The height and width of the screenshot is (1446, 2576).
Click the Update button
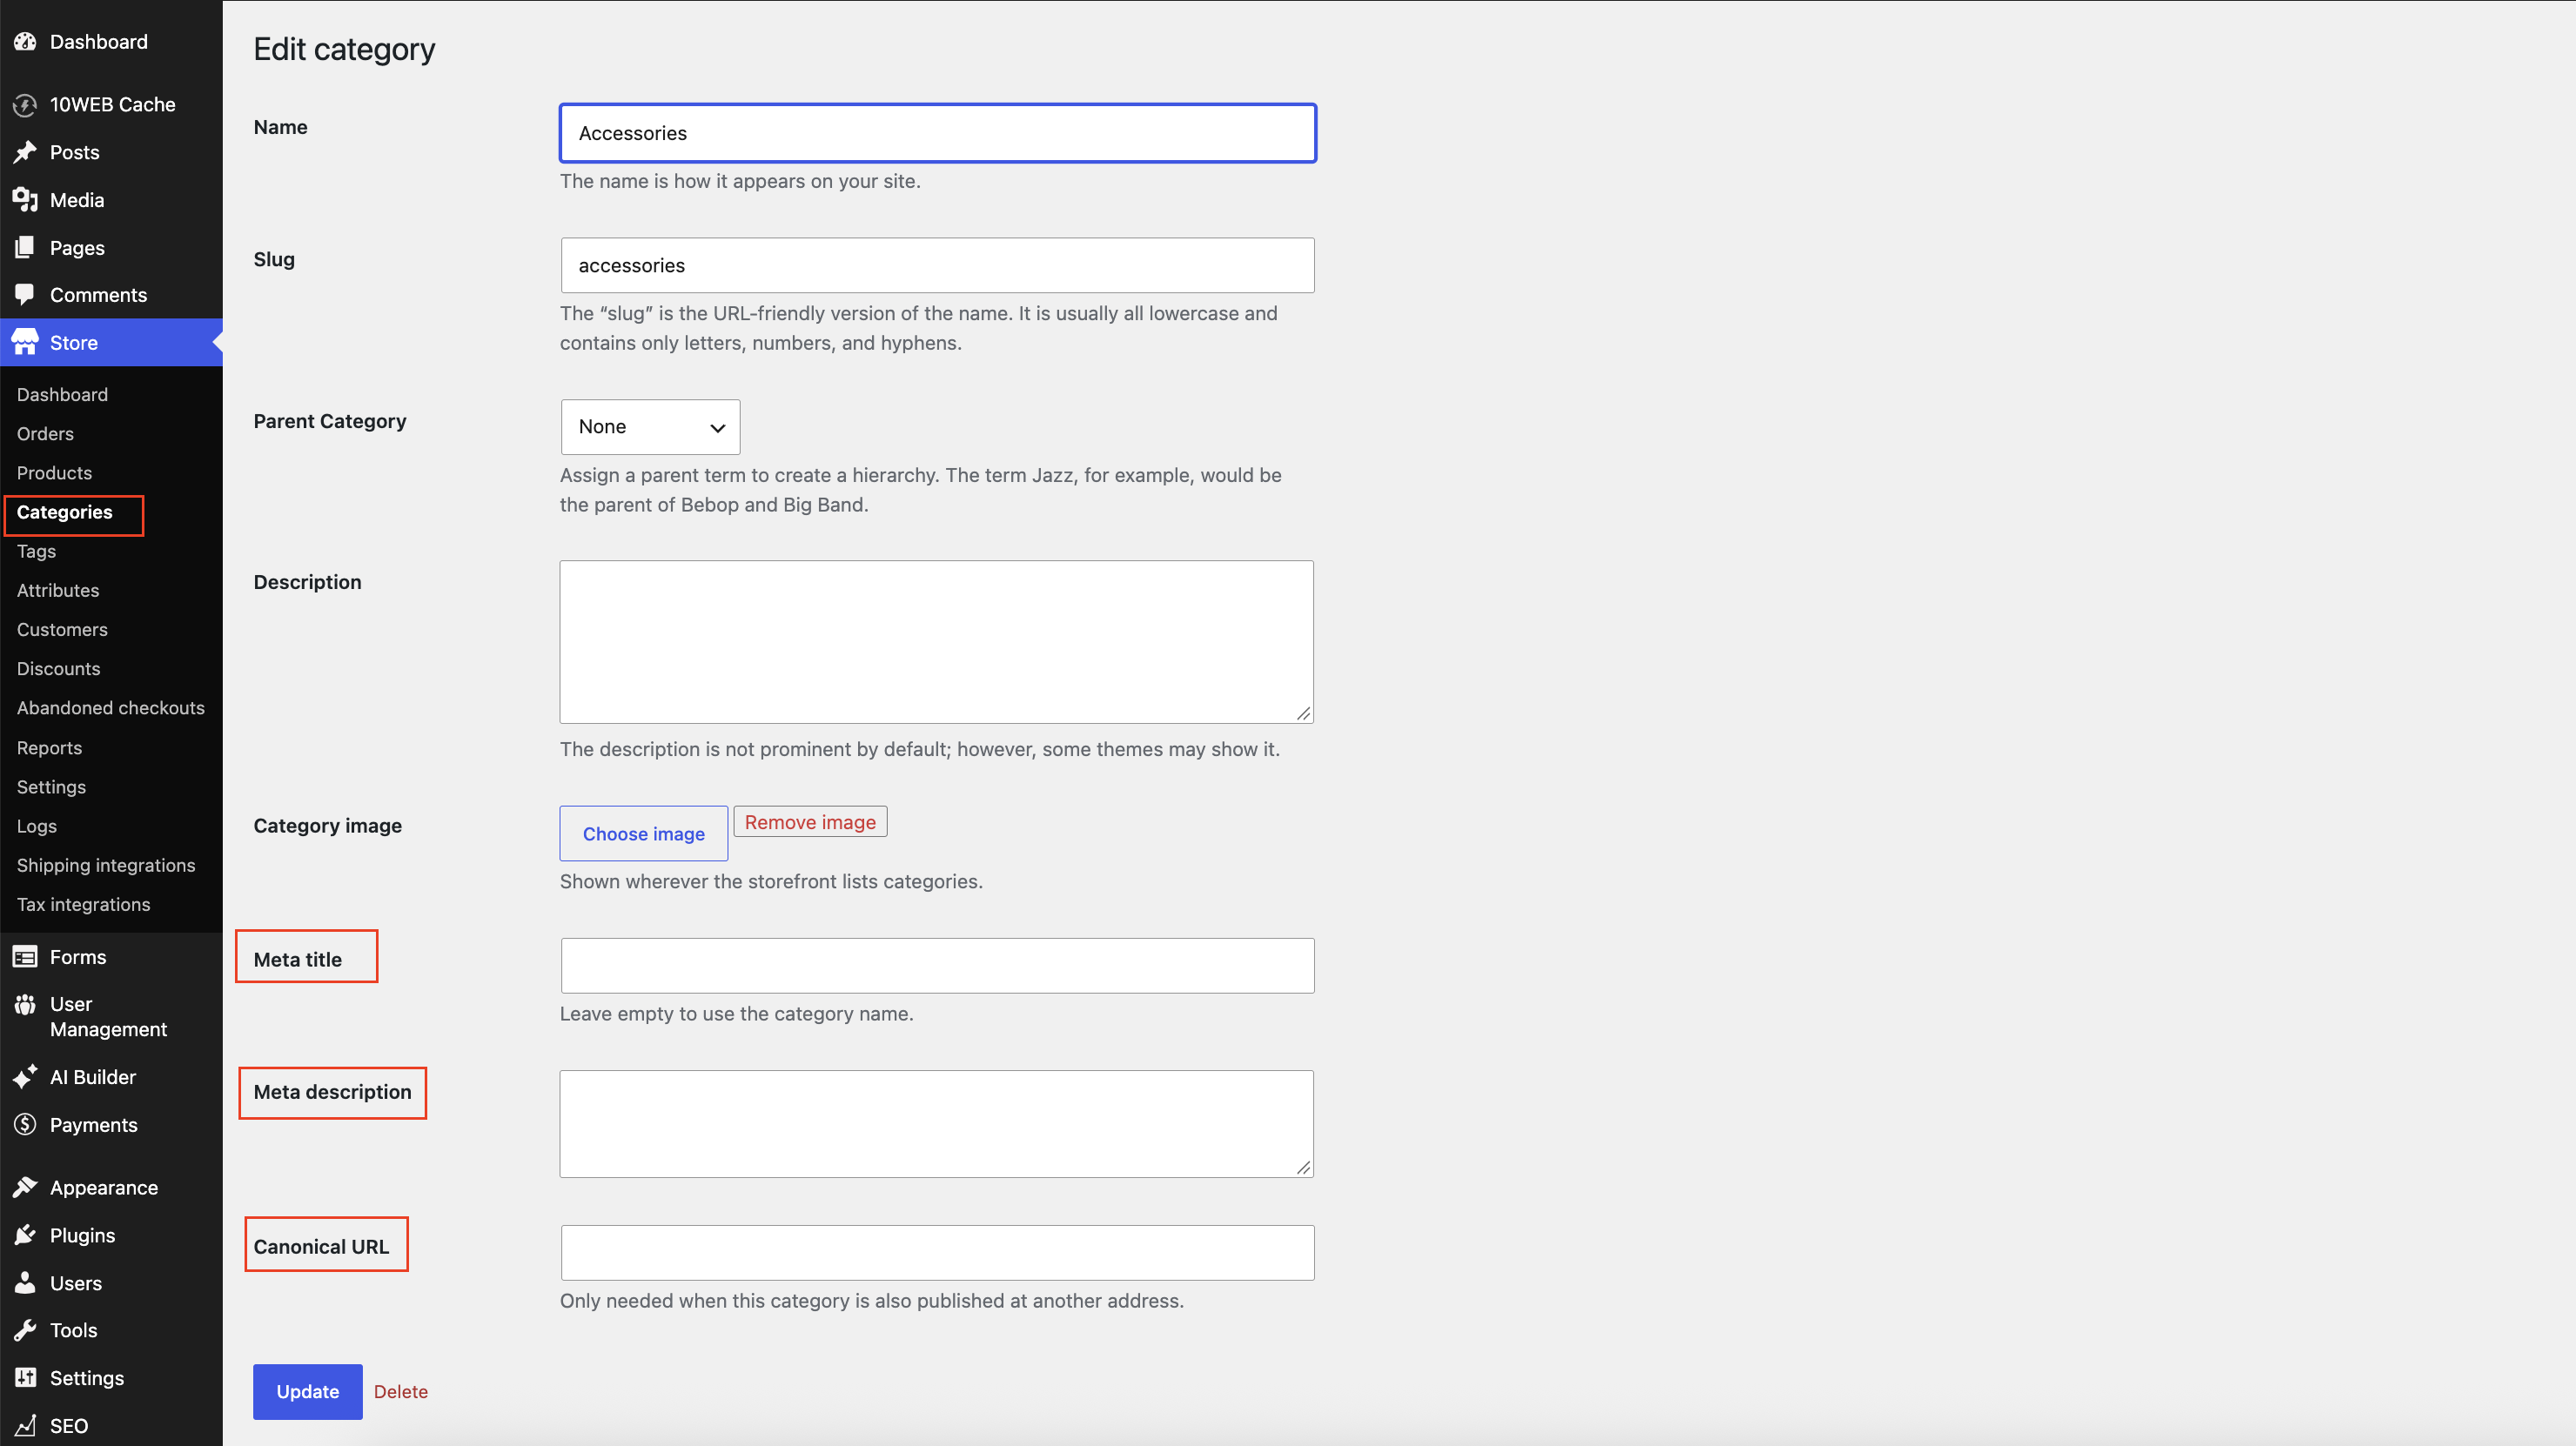(x=308, y=1392)
